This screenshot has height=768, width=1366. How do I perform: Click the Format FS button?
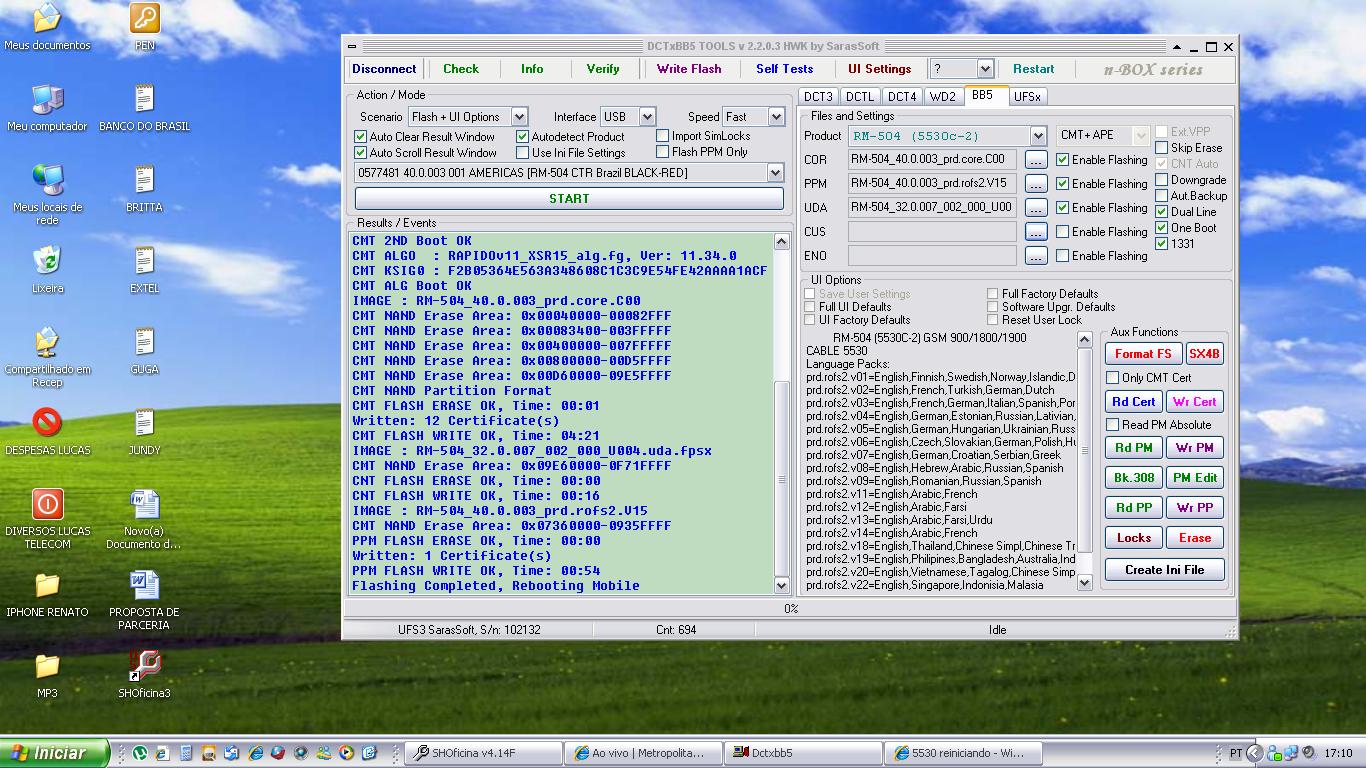point(1143,354)
